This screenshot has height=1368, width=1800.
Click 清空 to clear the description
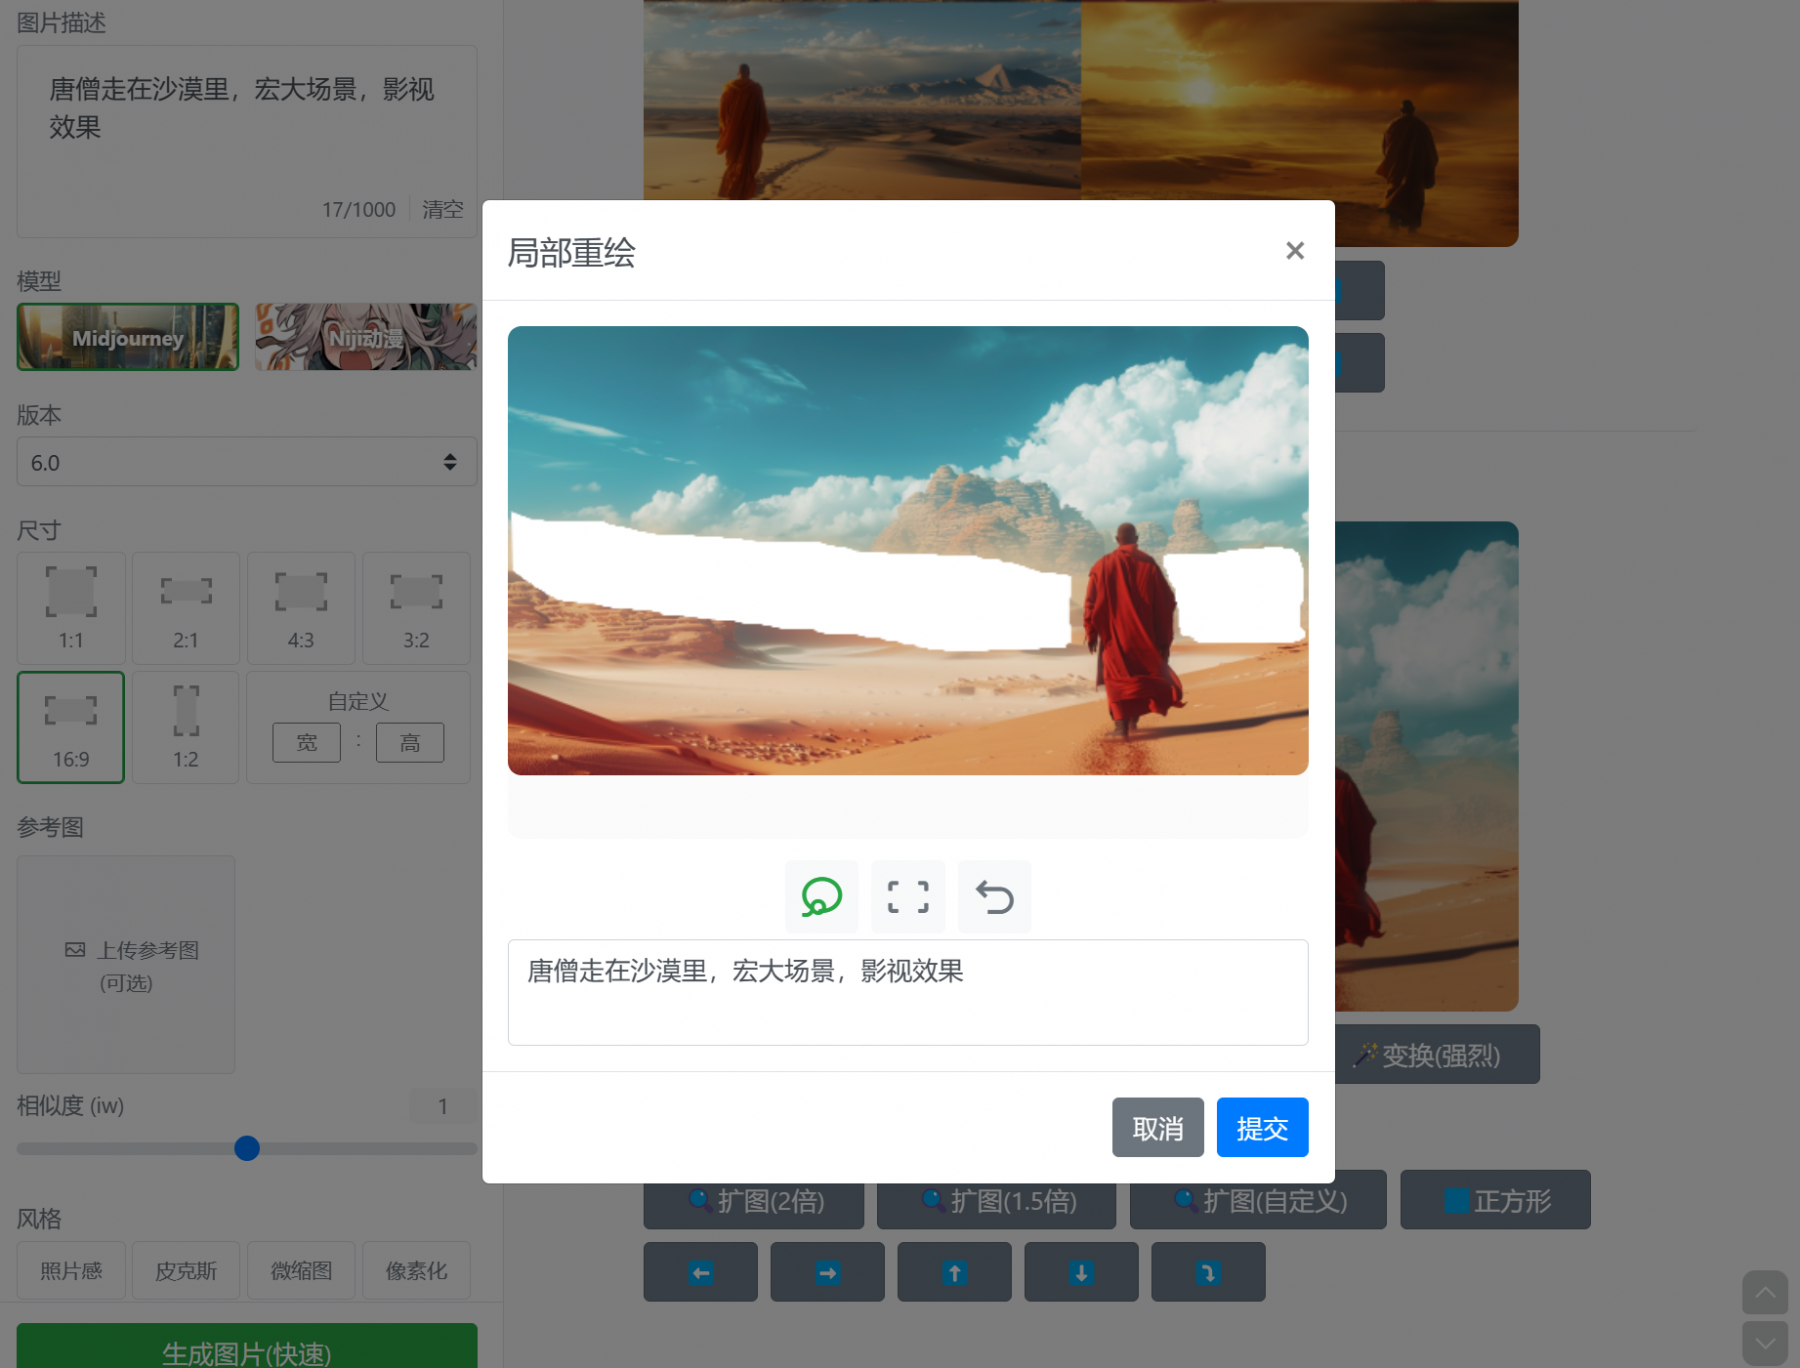pyautogui.click(x=443, y=210)
